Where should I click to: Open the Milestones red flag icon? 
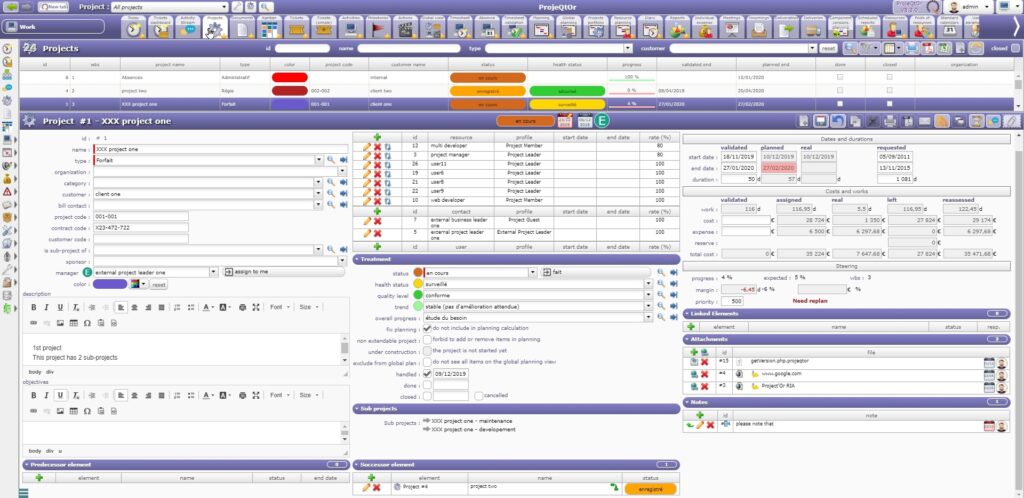click(x=379, y=28)
